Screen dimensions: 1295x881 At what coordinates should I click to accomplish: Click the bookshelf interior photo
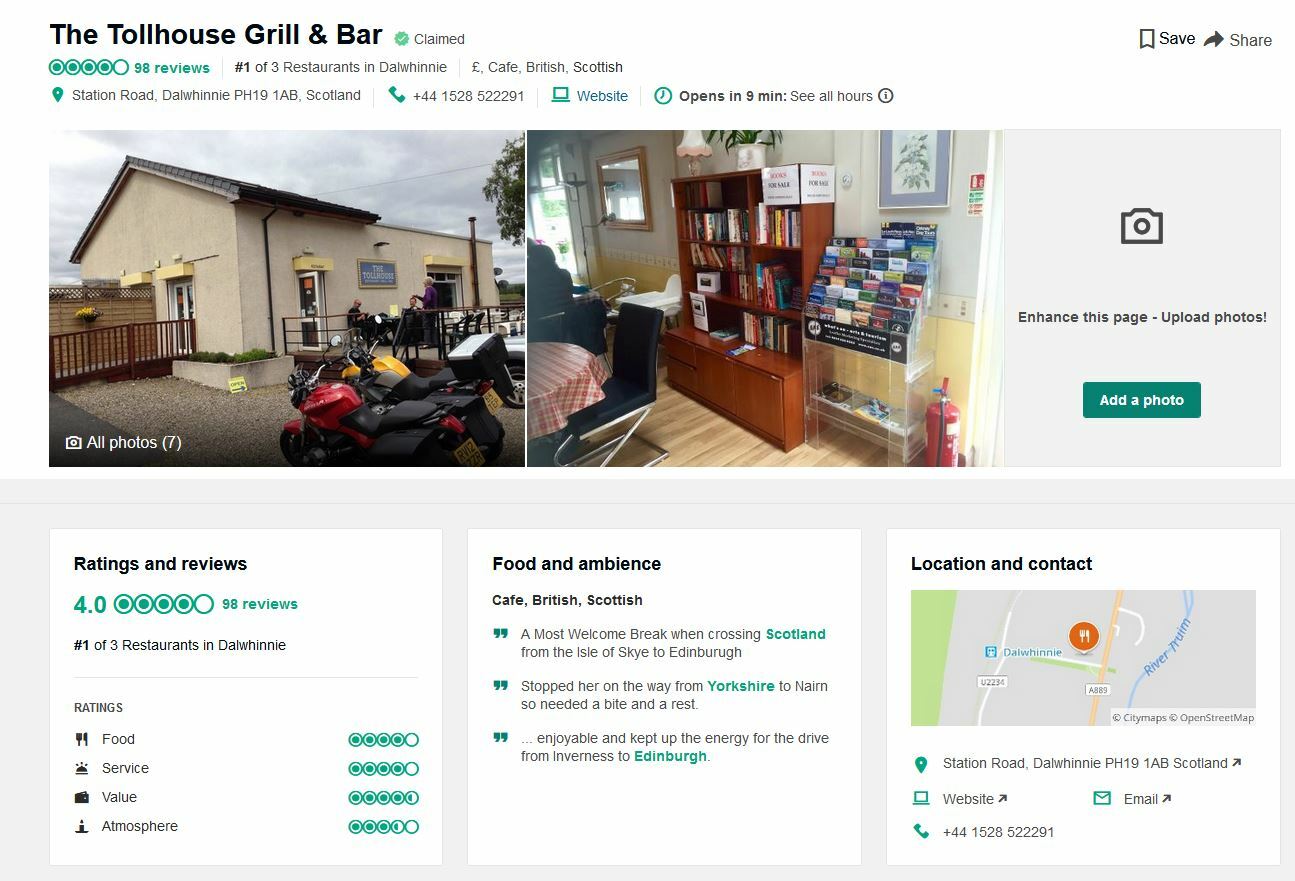pyautogui.click(x=764, y=298)
